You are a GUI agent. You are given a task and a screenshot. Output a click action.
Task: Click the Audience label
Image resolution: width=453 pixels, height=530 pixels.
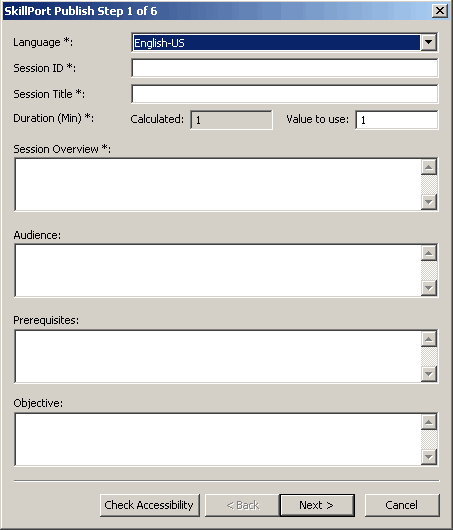pyautogui.click(x=37, y=235)
